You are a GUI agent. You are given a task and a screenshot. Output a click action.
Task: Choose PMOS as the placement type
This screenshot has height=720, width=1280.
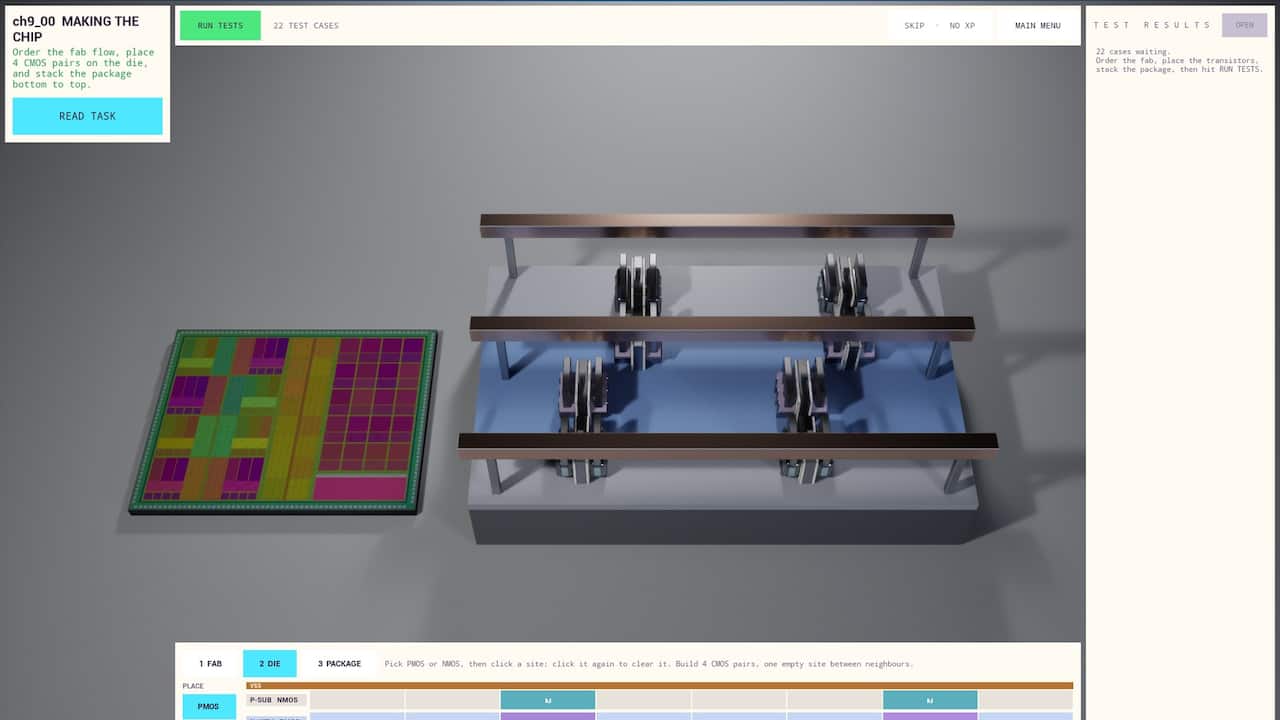coord(209,707)
